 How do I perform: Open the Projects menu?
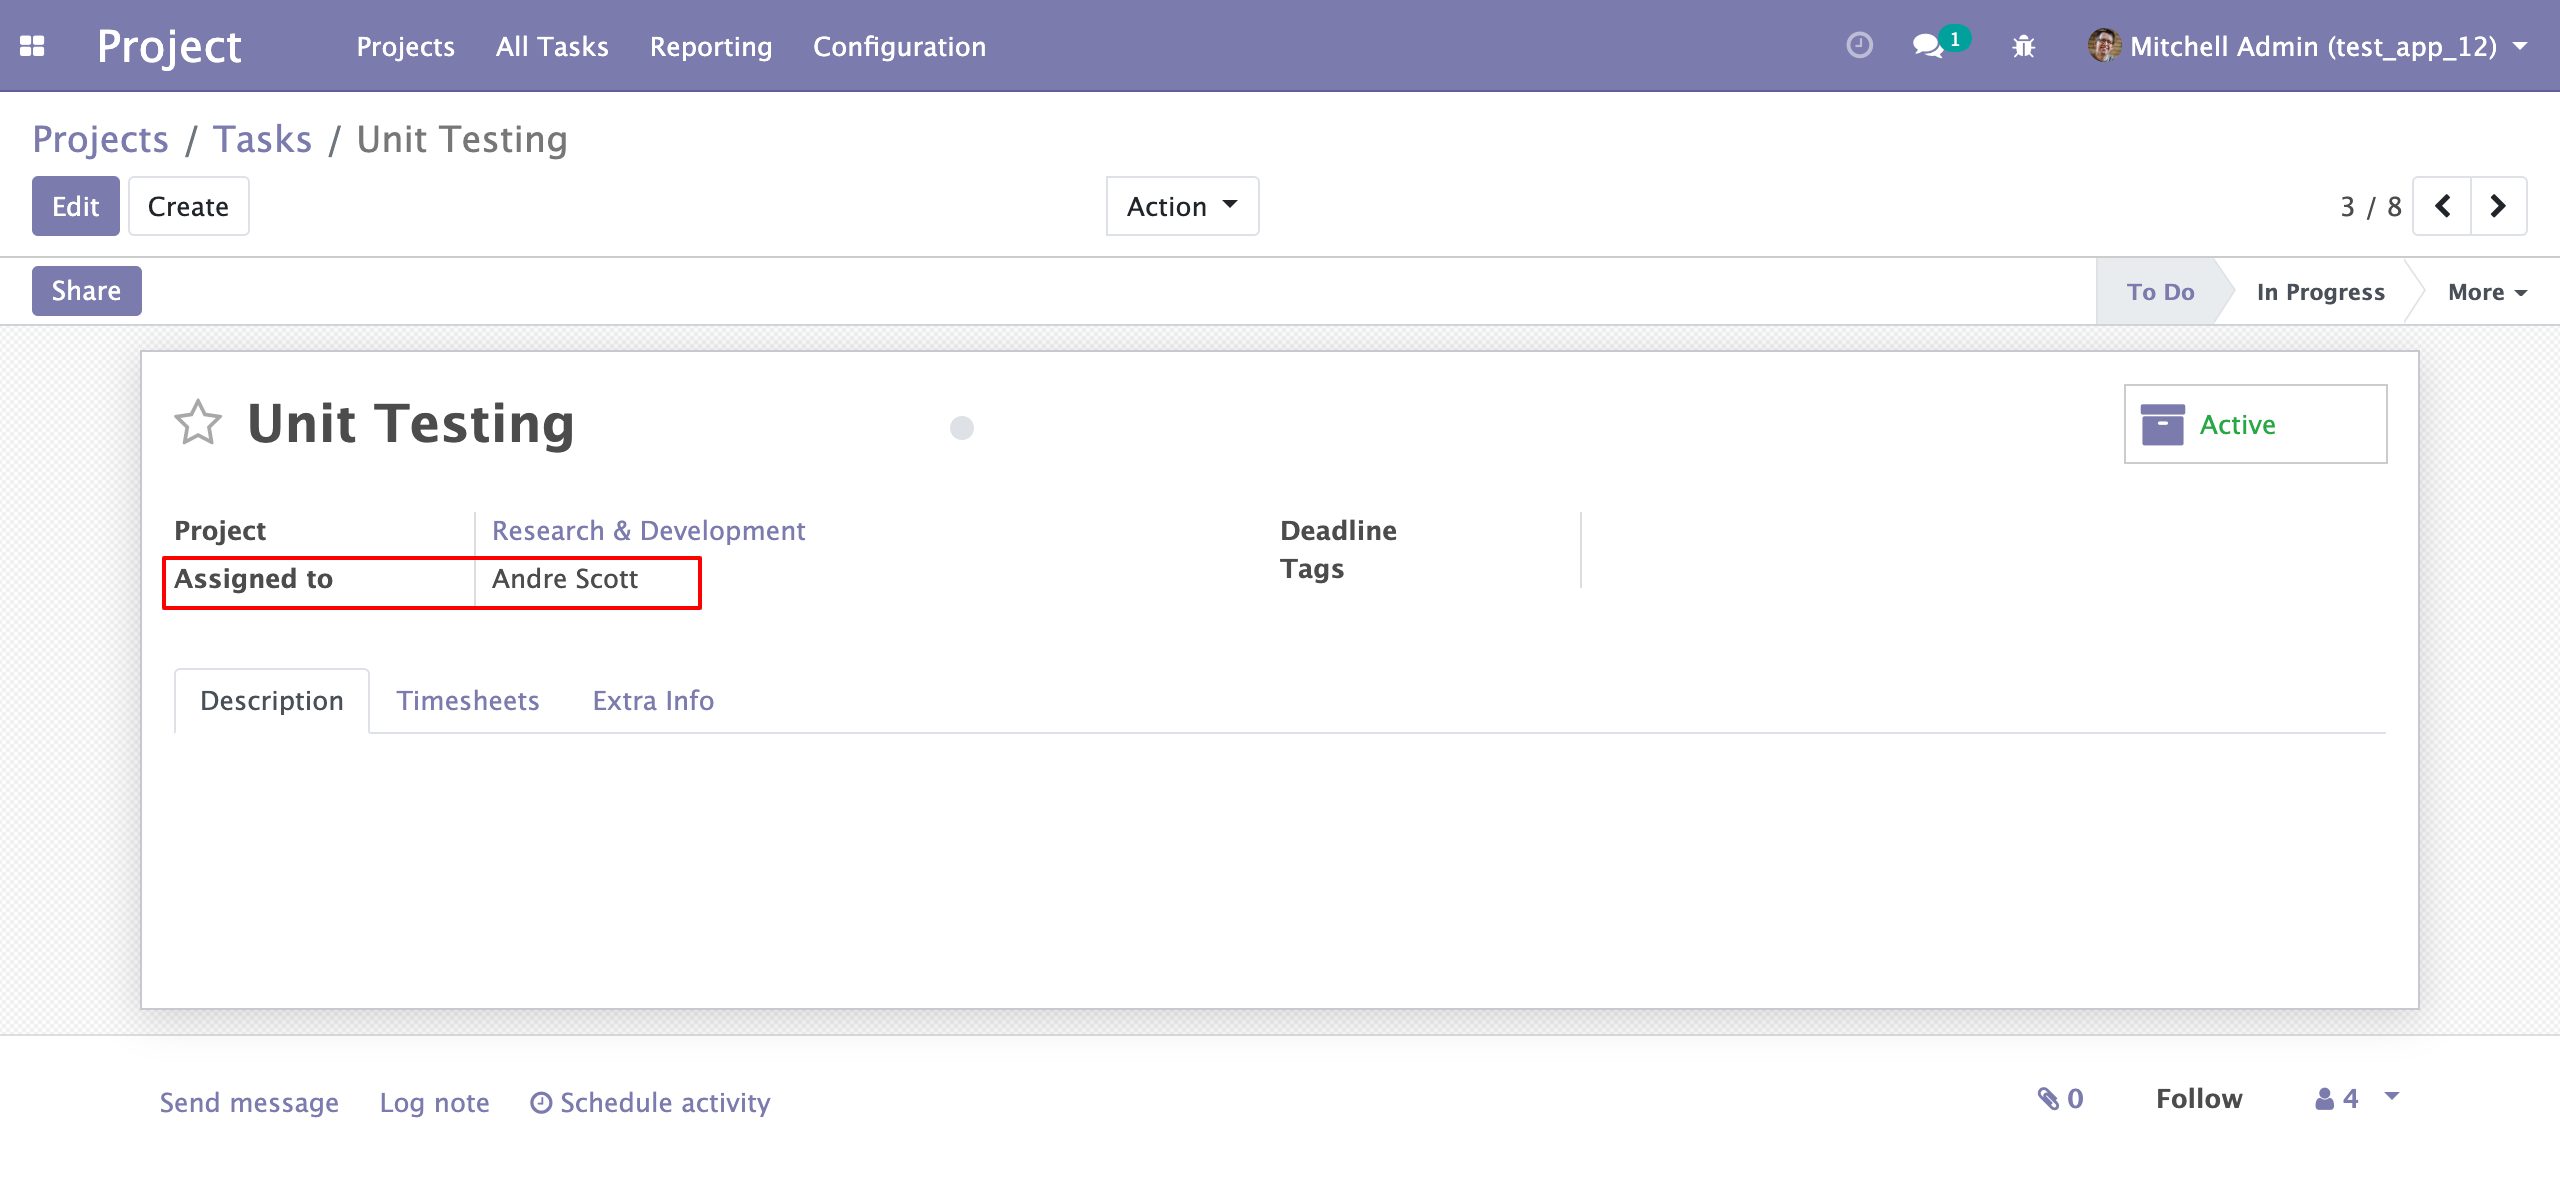pyautogui.click(x=406, y=46)
